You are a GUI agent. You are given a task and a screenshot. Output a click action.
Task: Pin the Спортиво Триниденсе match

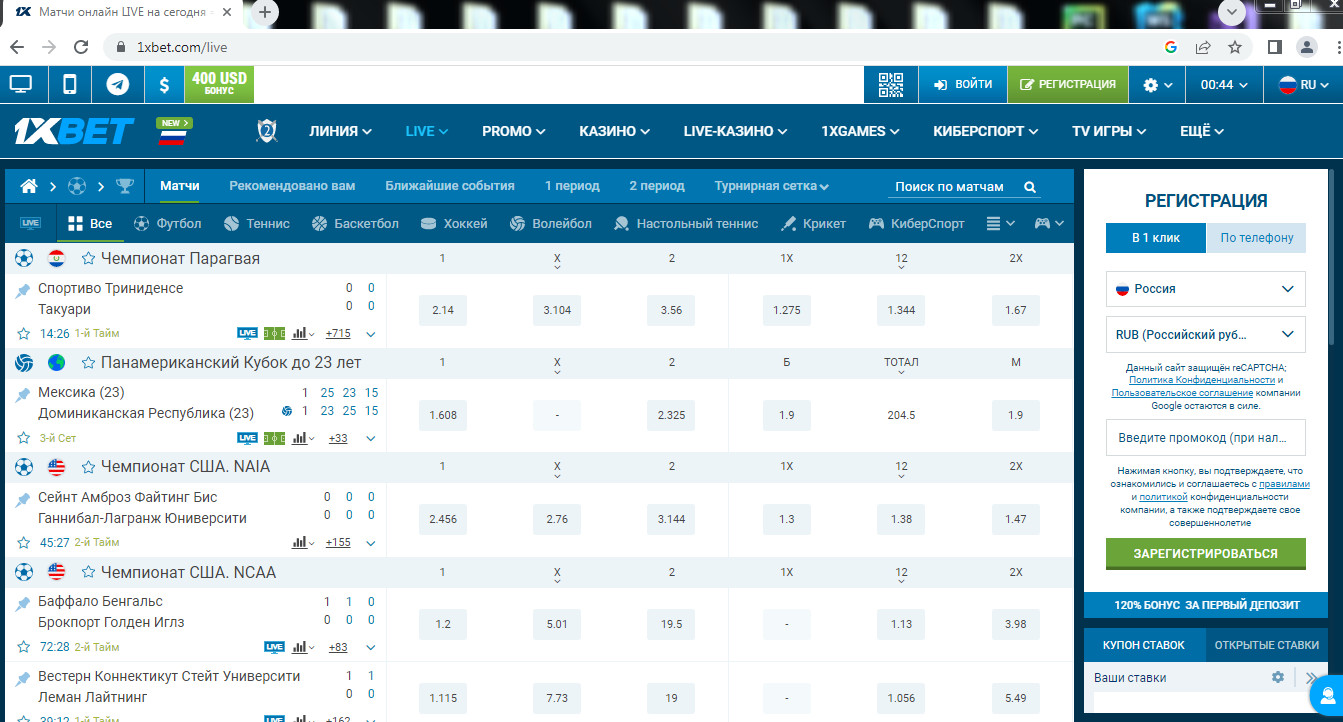(23, 290)
